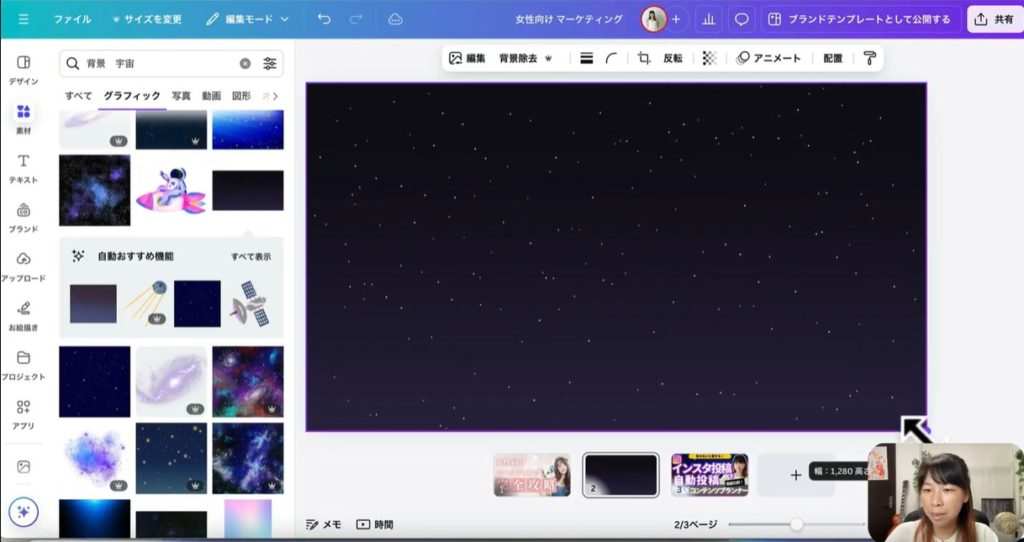Select the page 3 thumbnail
Image resolution: width=1024 pixels, height=542 pixels.
point(709,475)
